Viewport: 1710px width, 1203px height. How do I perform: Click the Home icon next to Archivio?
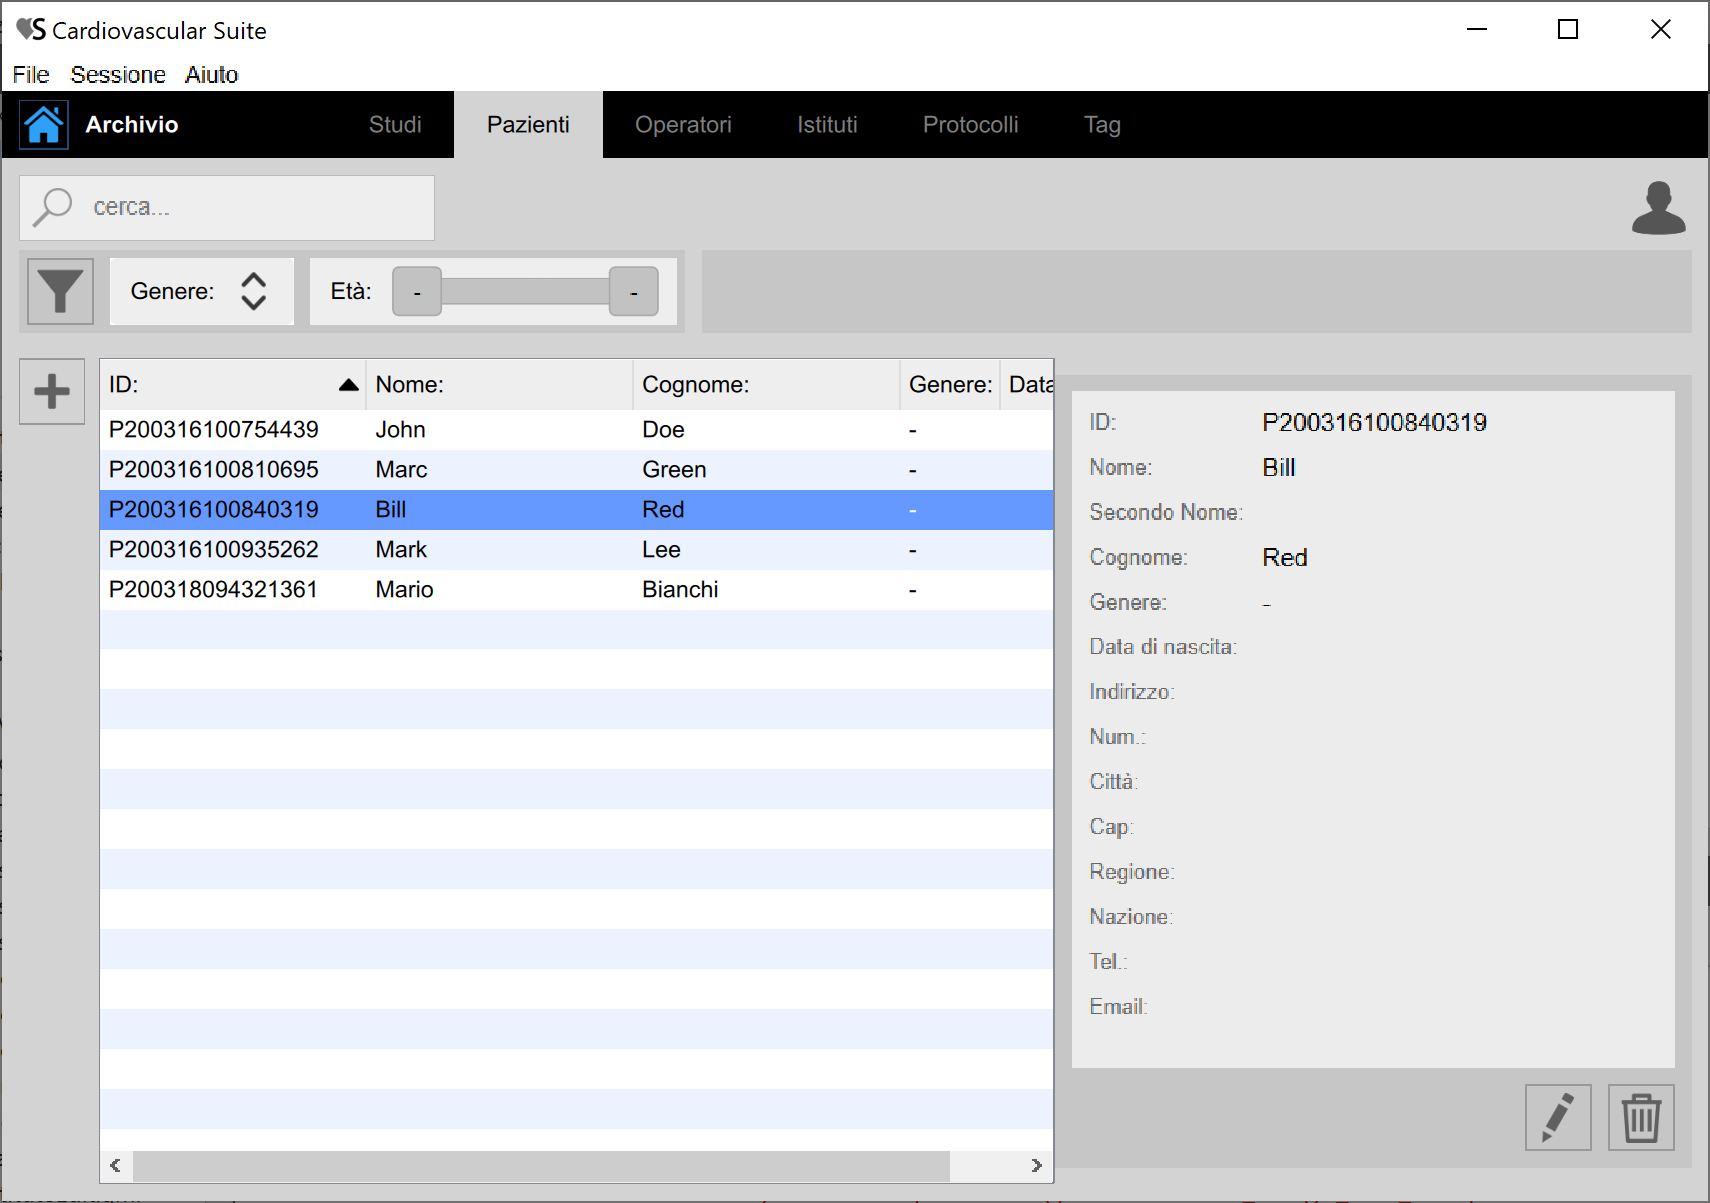pos(44,125)
